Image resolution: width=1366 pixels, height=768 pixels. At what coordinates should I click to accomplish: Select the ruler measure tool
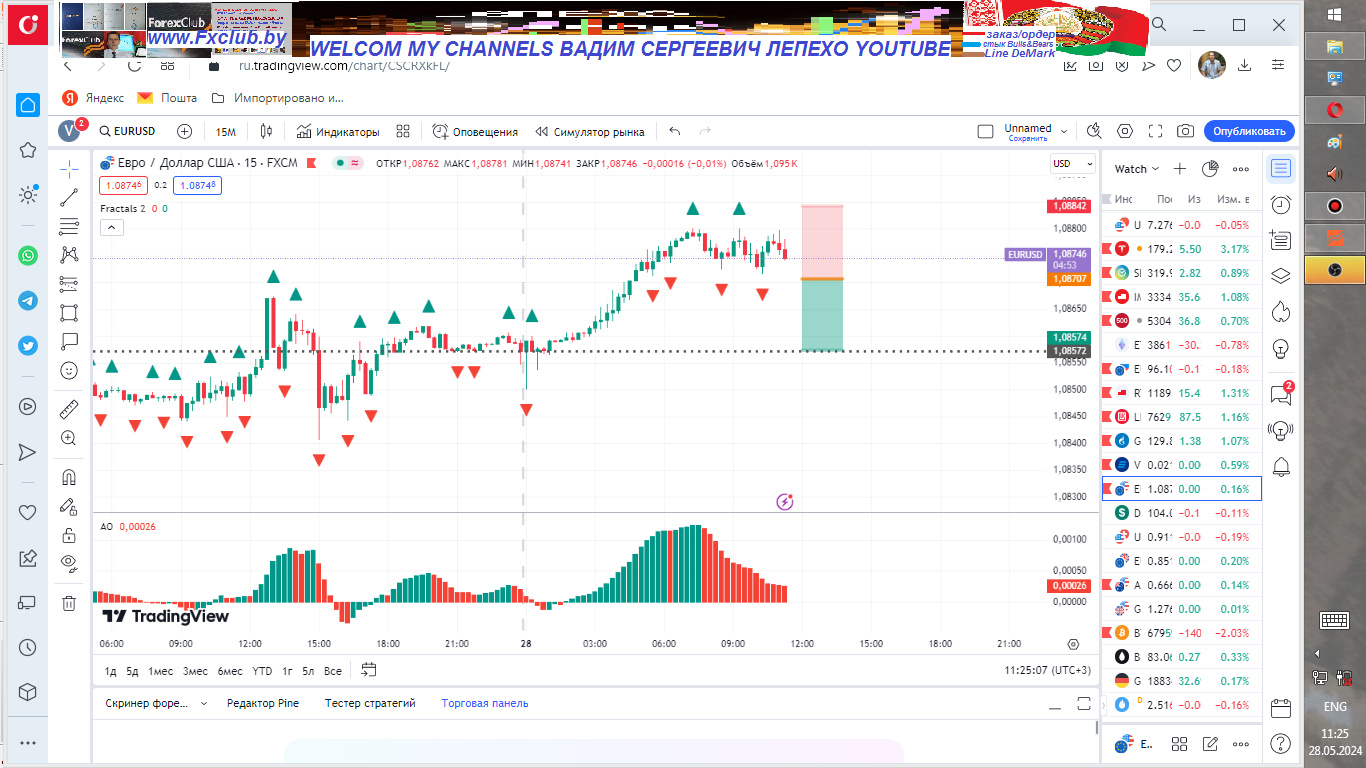click(x=69, y=409)
